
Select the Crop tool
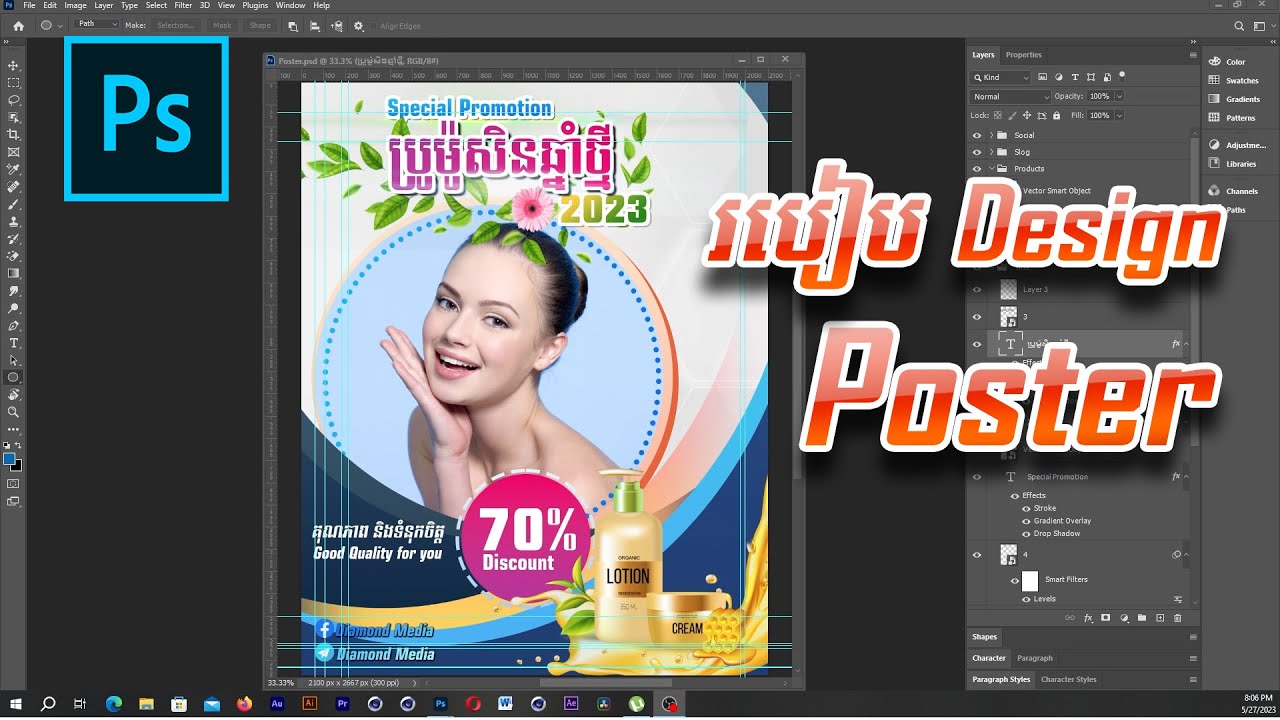tap(14, 134)
